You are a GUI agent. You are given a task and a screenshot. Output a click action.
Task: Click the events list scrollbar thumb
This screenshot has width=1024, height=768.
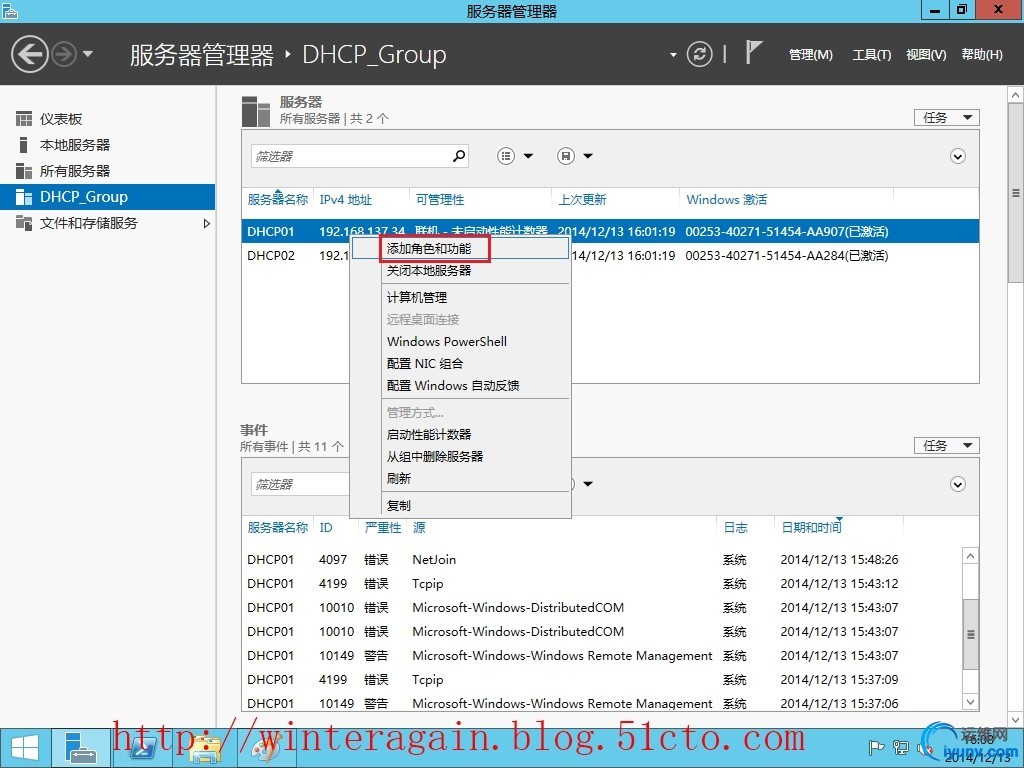(x=970, y=634)
